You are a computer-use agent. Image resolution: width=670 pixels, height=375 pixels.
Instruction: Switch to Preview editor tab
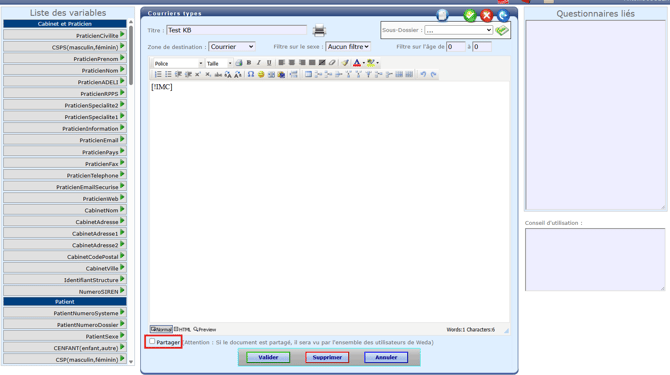205,329
